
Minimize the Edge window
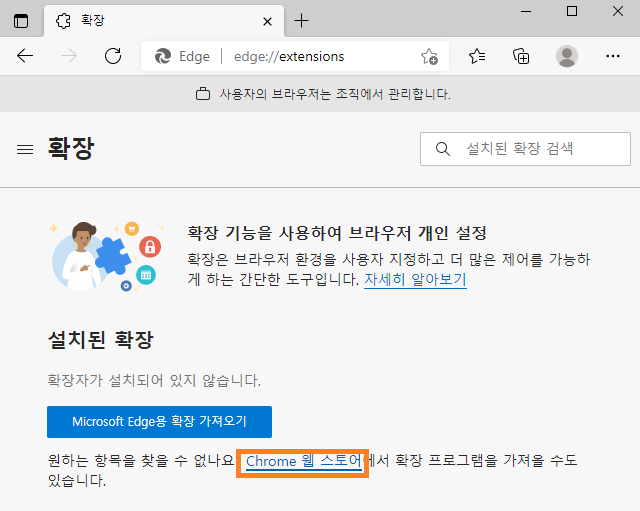526,11
